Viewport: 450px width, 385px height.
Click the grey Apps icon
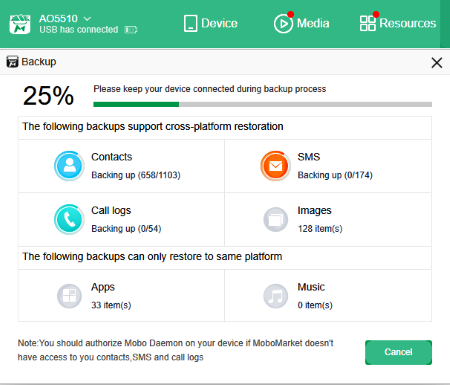click(69, 296)
